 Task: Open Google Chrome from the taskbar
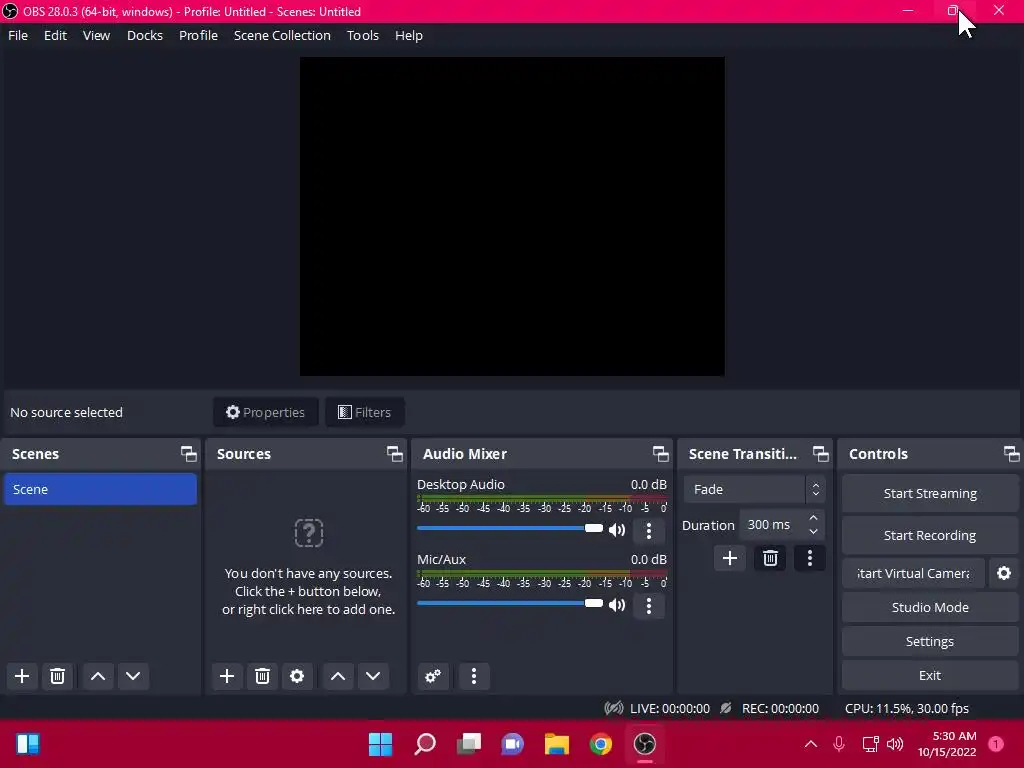(x=600, y=744)
